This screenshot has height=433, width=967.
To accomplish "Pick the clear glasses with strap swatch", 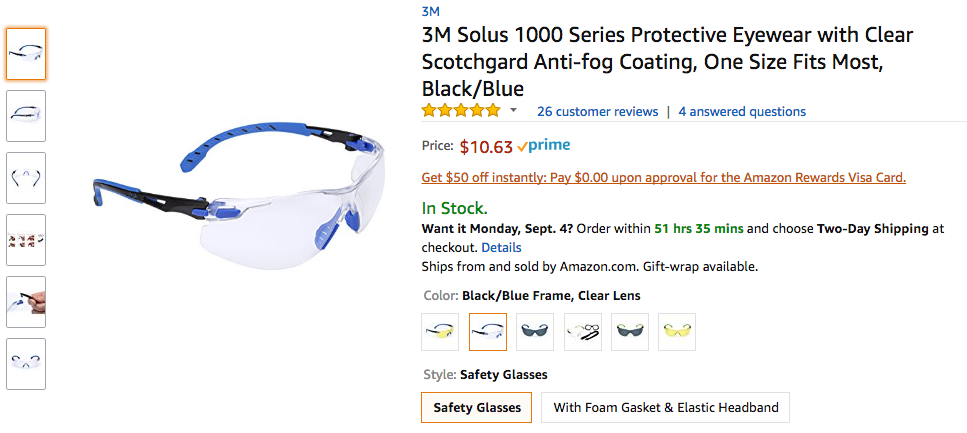I will 583,332.
